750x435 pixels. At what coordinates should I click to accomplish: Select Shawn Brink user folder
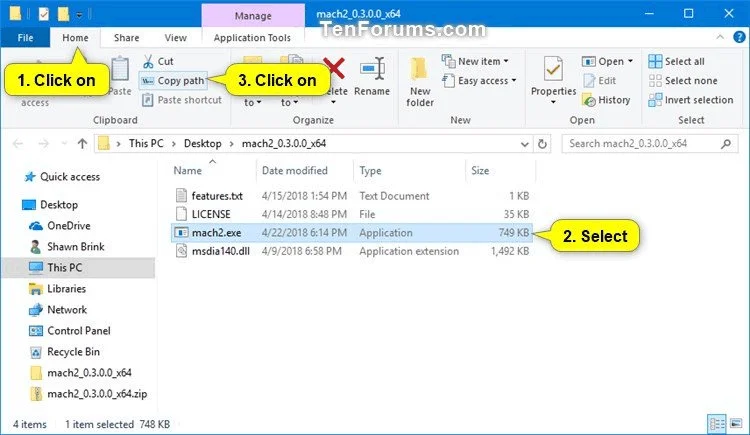[75, 247]
